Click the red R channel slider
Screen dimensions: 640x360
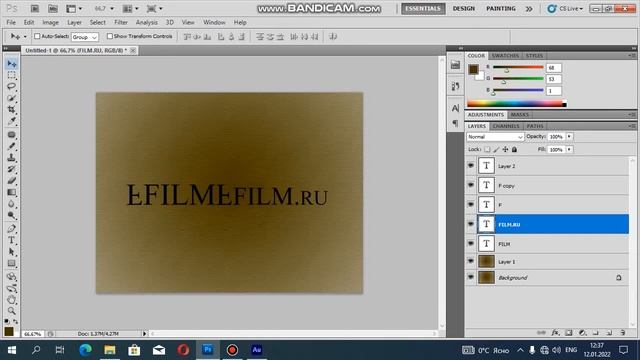pos(518,67)
